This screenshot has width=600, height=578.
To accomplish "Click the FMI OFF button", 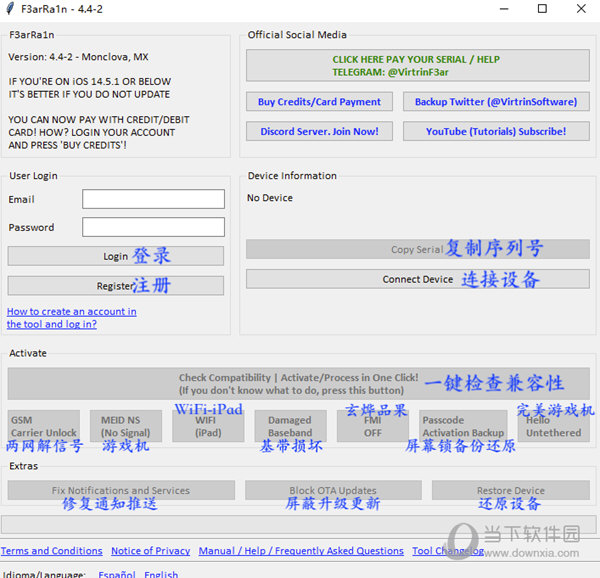I will (x=373, y=426).
